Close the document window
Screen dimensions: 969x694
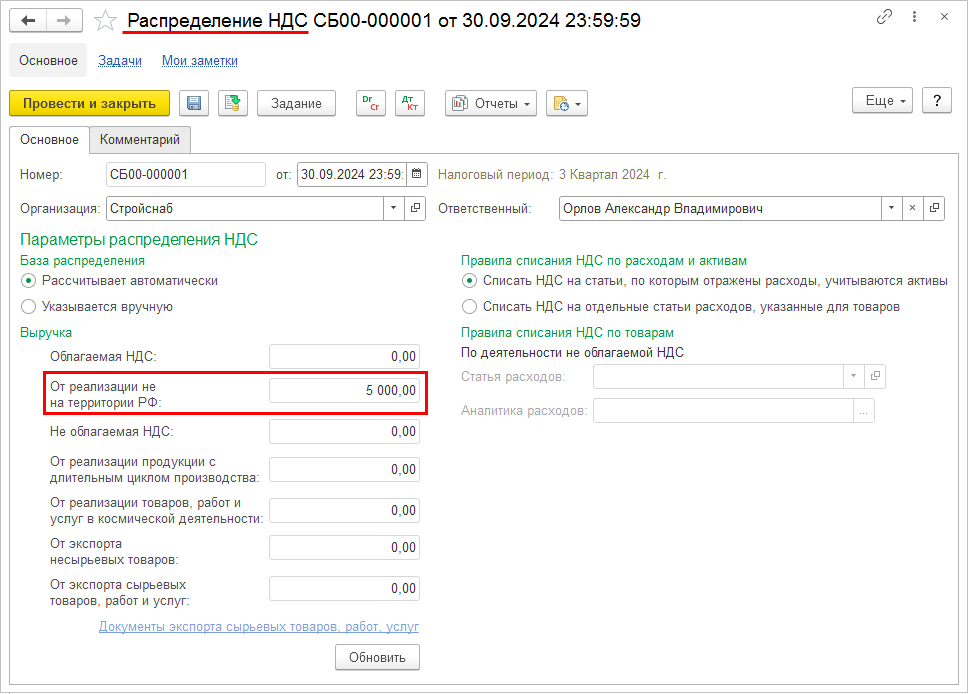(944, 17)
